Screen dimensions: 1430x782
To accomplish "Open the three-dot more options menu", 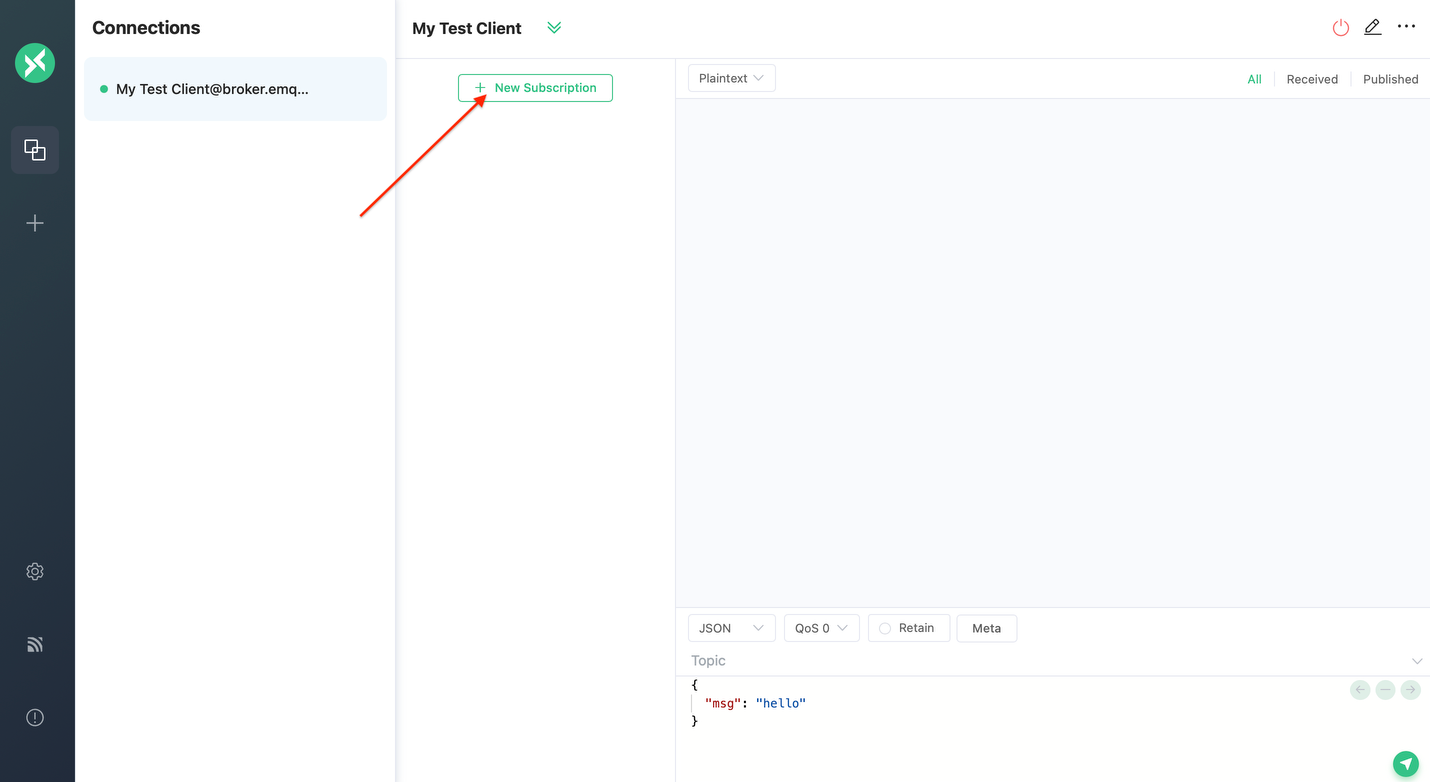I will (x=1406, y=27).
